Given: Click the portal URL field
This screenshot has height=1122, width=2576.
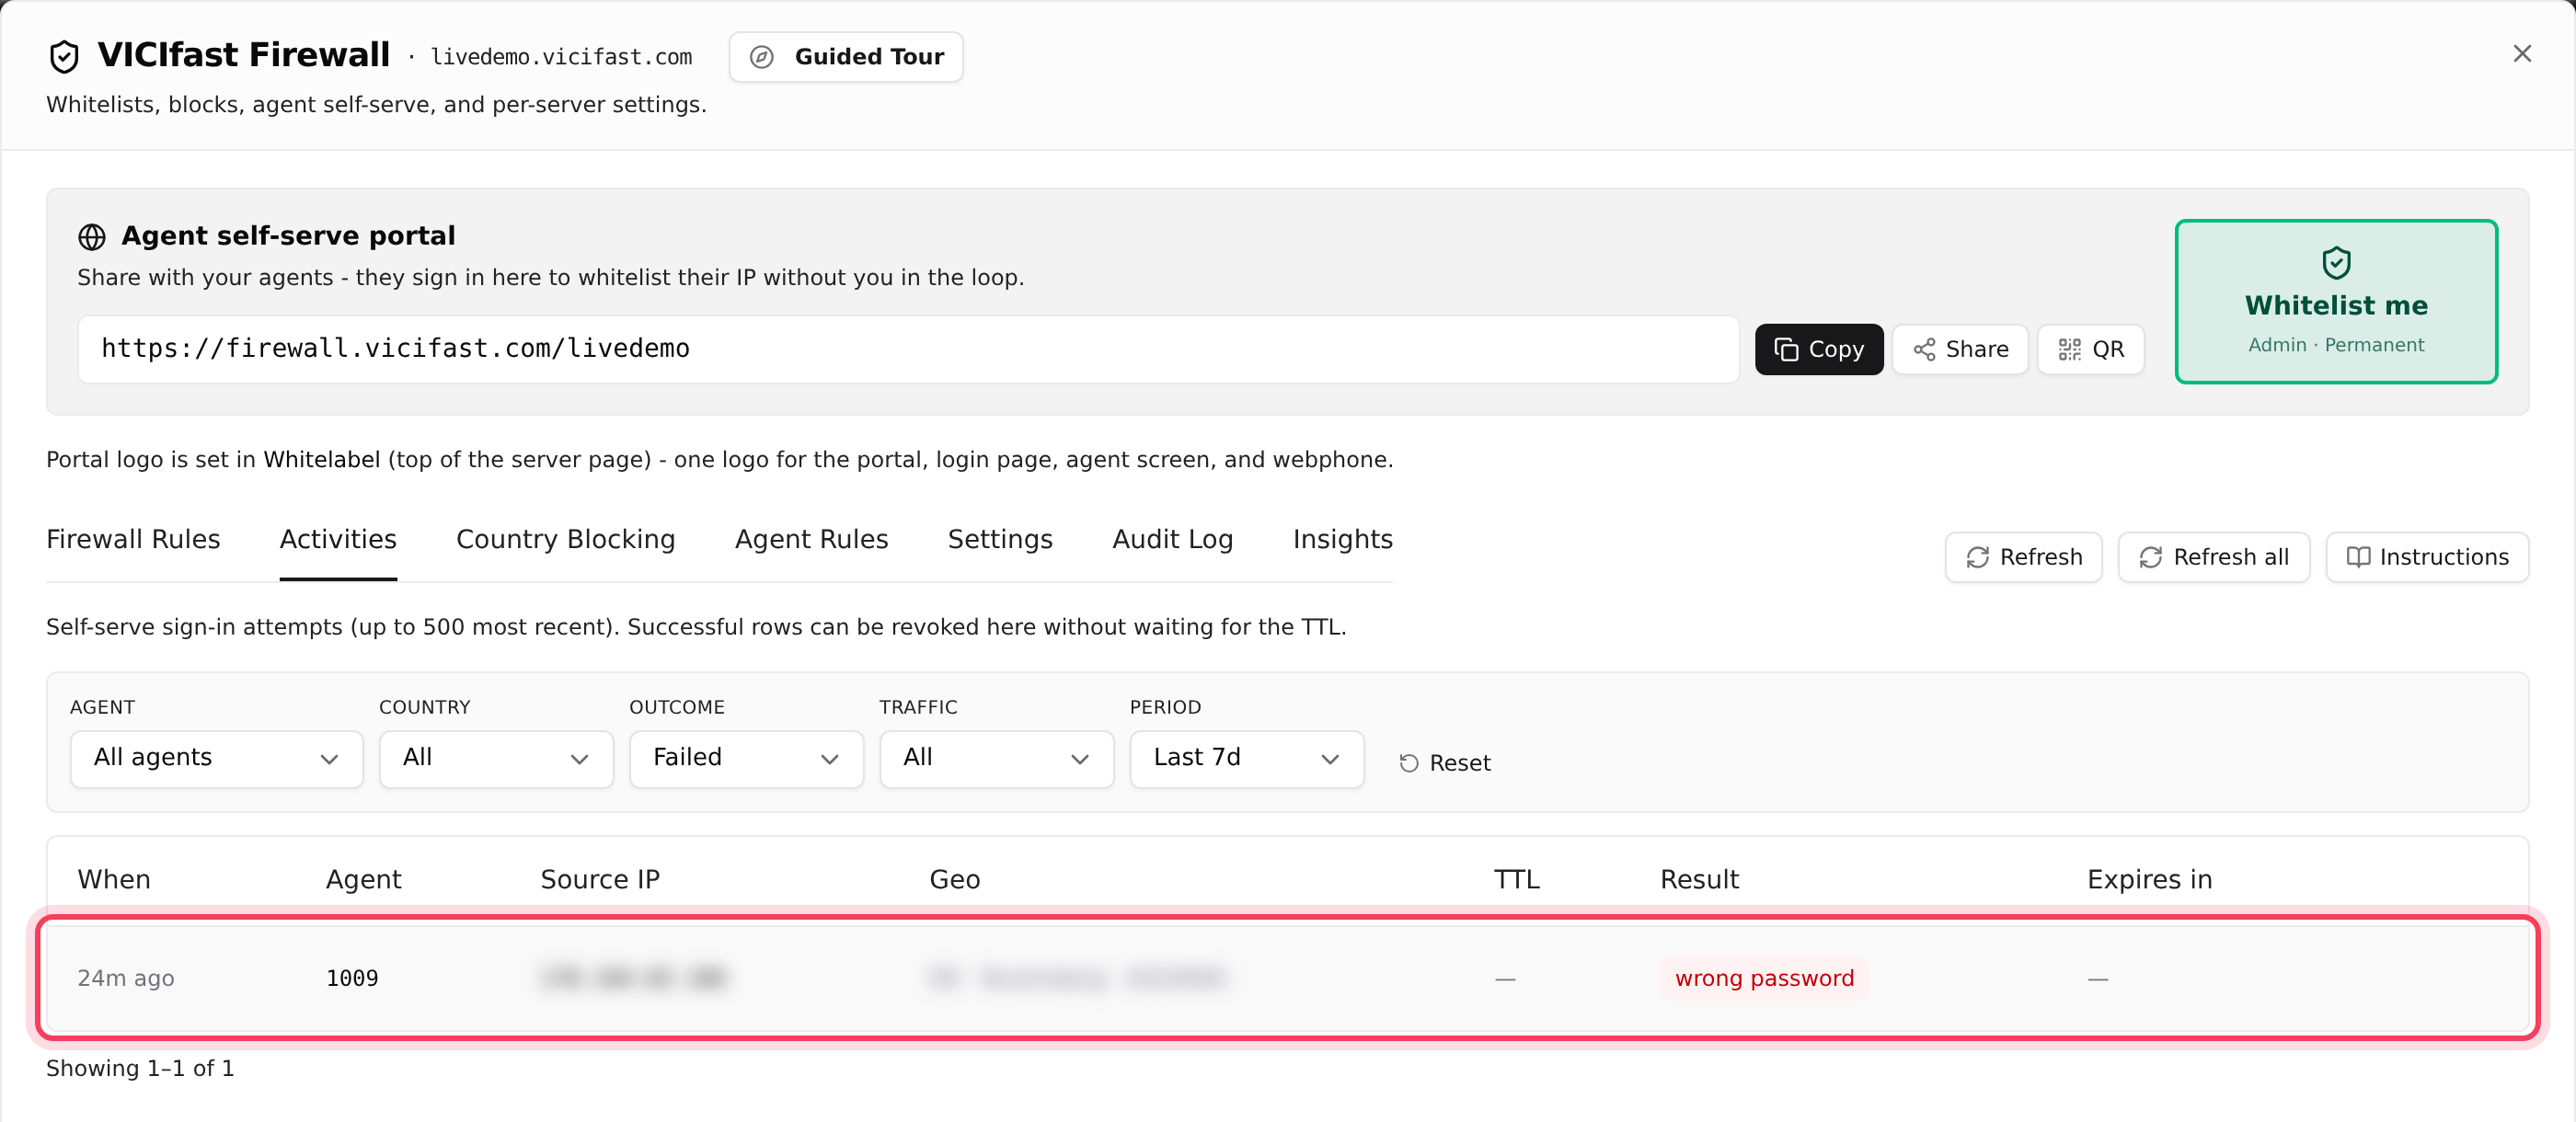Looking at the screenshot, I should coord(908,349).
